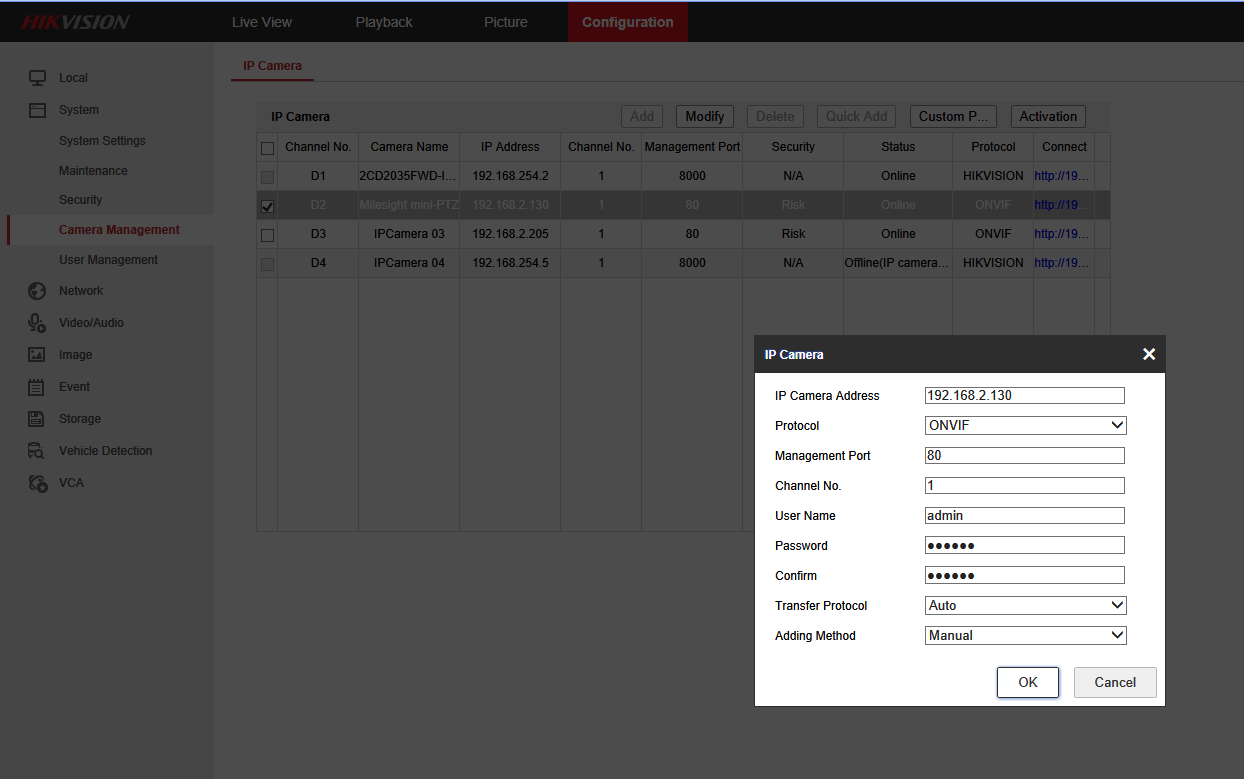The height and width of the screenshot is (779, 1244).
Task: Click the IP Camera Address input field
Action: 1024,396
